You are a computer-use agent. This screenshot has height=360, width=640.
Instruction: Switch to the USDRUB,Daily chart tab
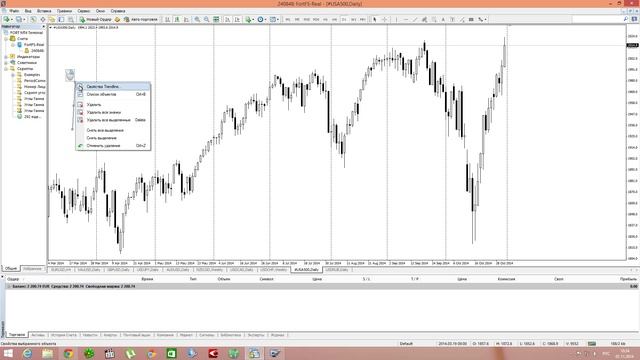coord(337,270)
